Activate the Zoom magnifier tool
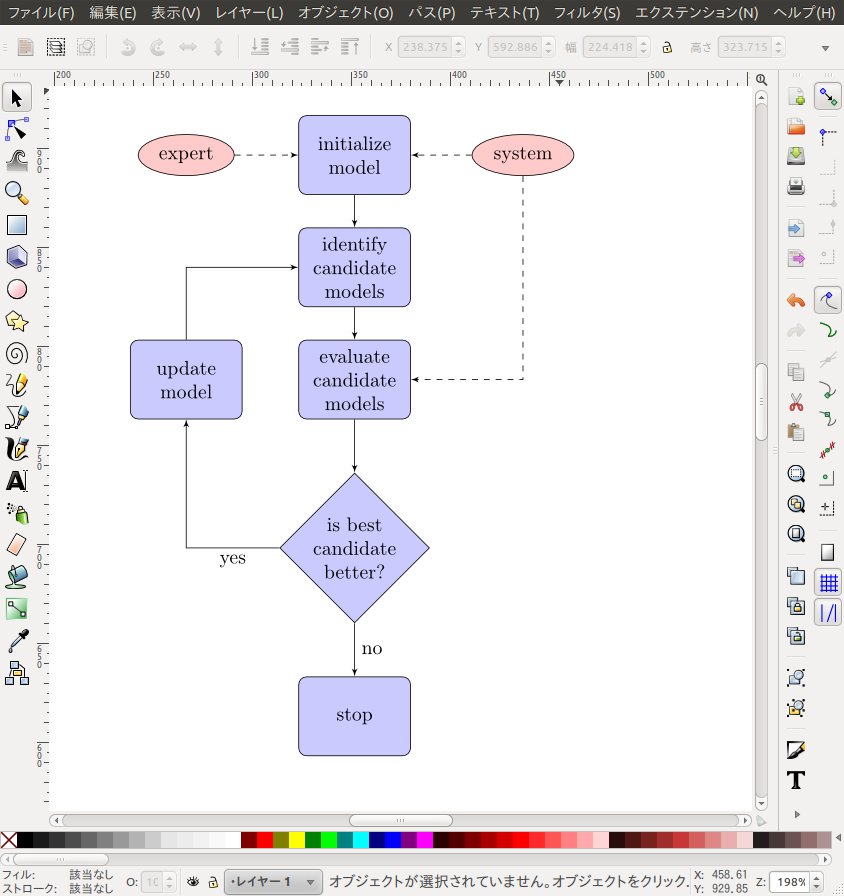Screen dimensions: 844x896 coord(17,193)
